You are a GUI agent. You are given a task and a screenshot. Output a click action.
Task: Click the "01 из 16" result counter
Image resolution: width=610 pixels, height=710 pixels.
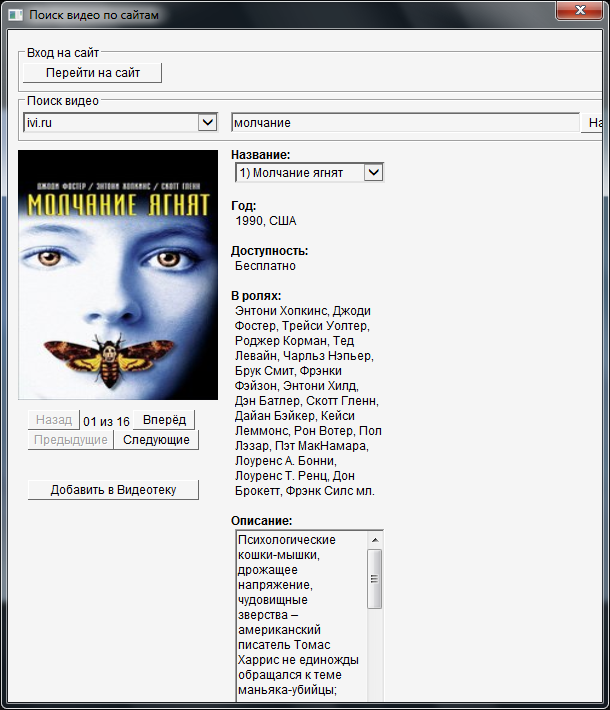(x=106, y=421)
